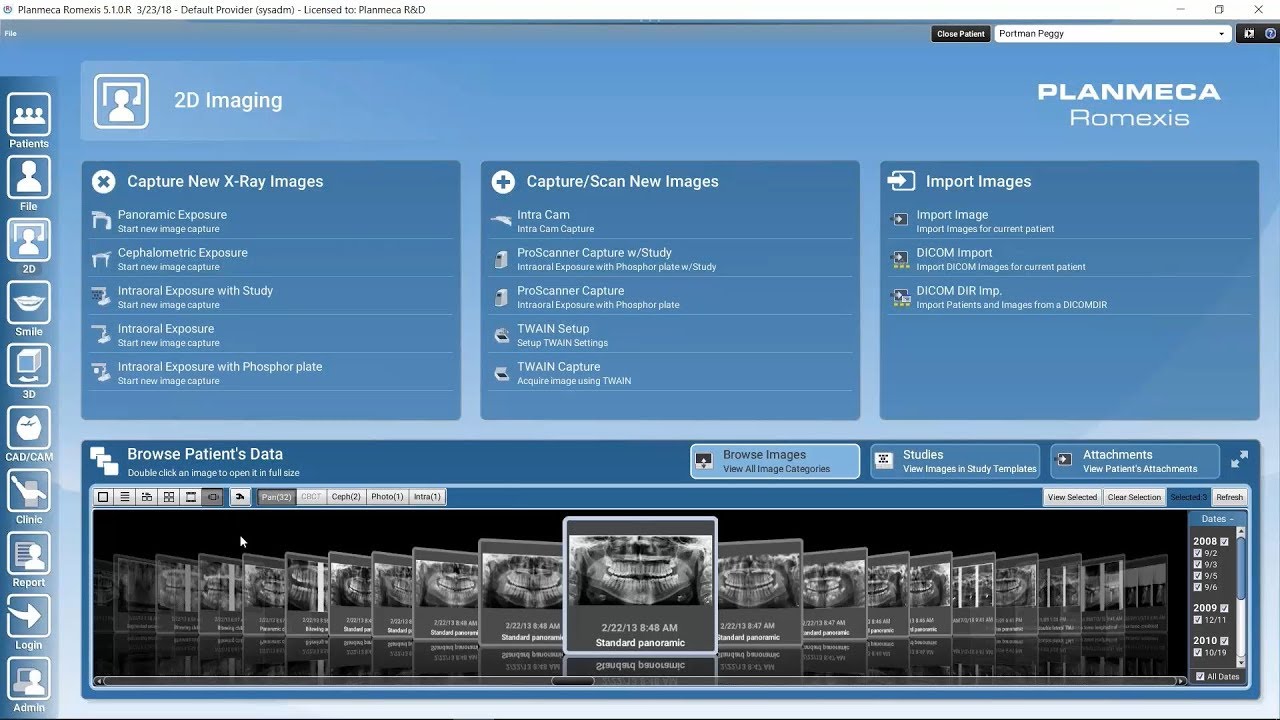The image size is (1280, 720).
Task: Acquire image with TWAIN Capture
Action: (670, 373)
